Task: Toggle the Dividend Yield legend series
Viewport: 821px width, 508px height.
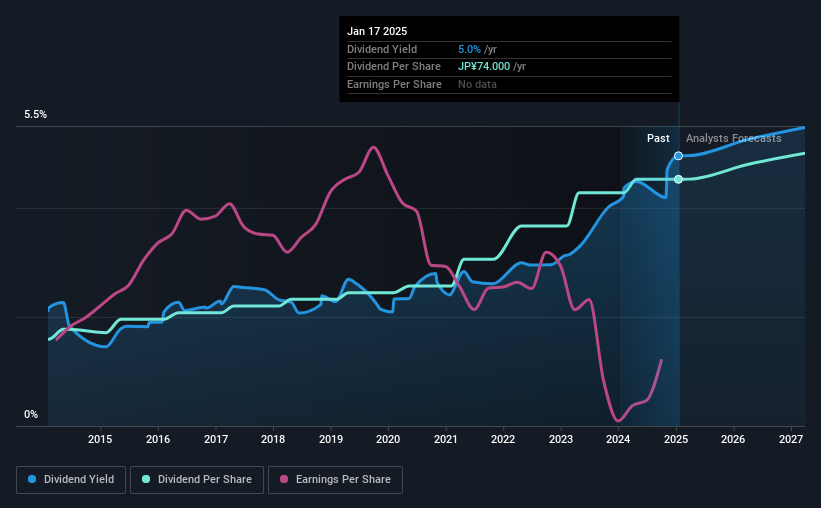Action: click(70, 480)
